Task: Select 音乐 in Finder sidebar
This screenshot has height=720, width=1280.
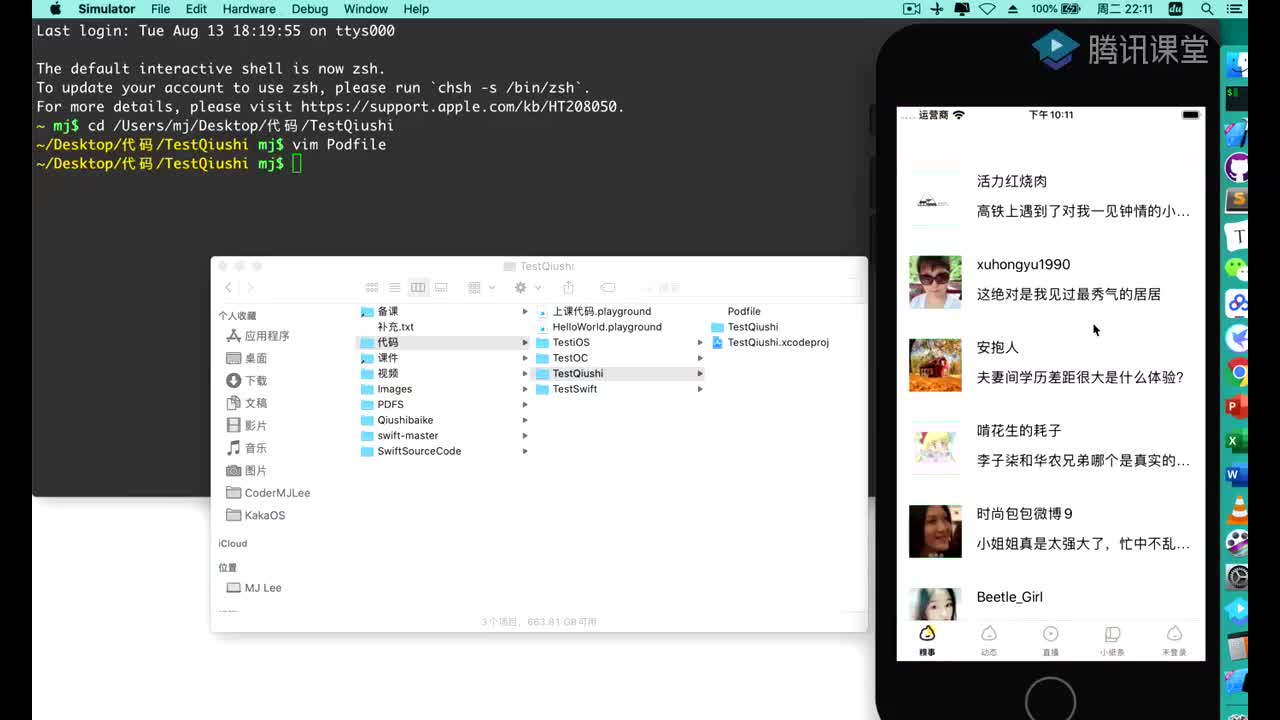Action: coord(247,448)
